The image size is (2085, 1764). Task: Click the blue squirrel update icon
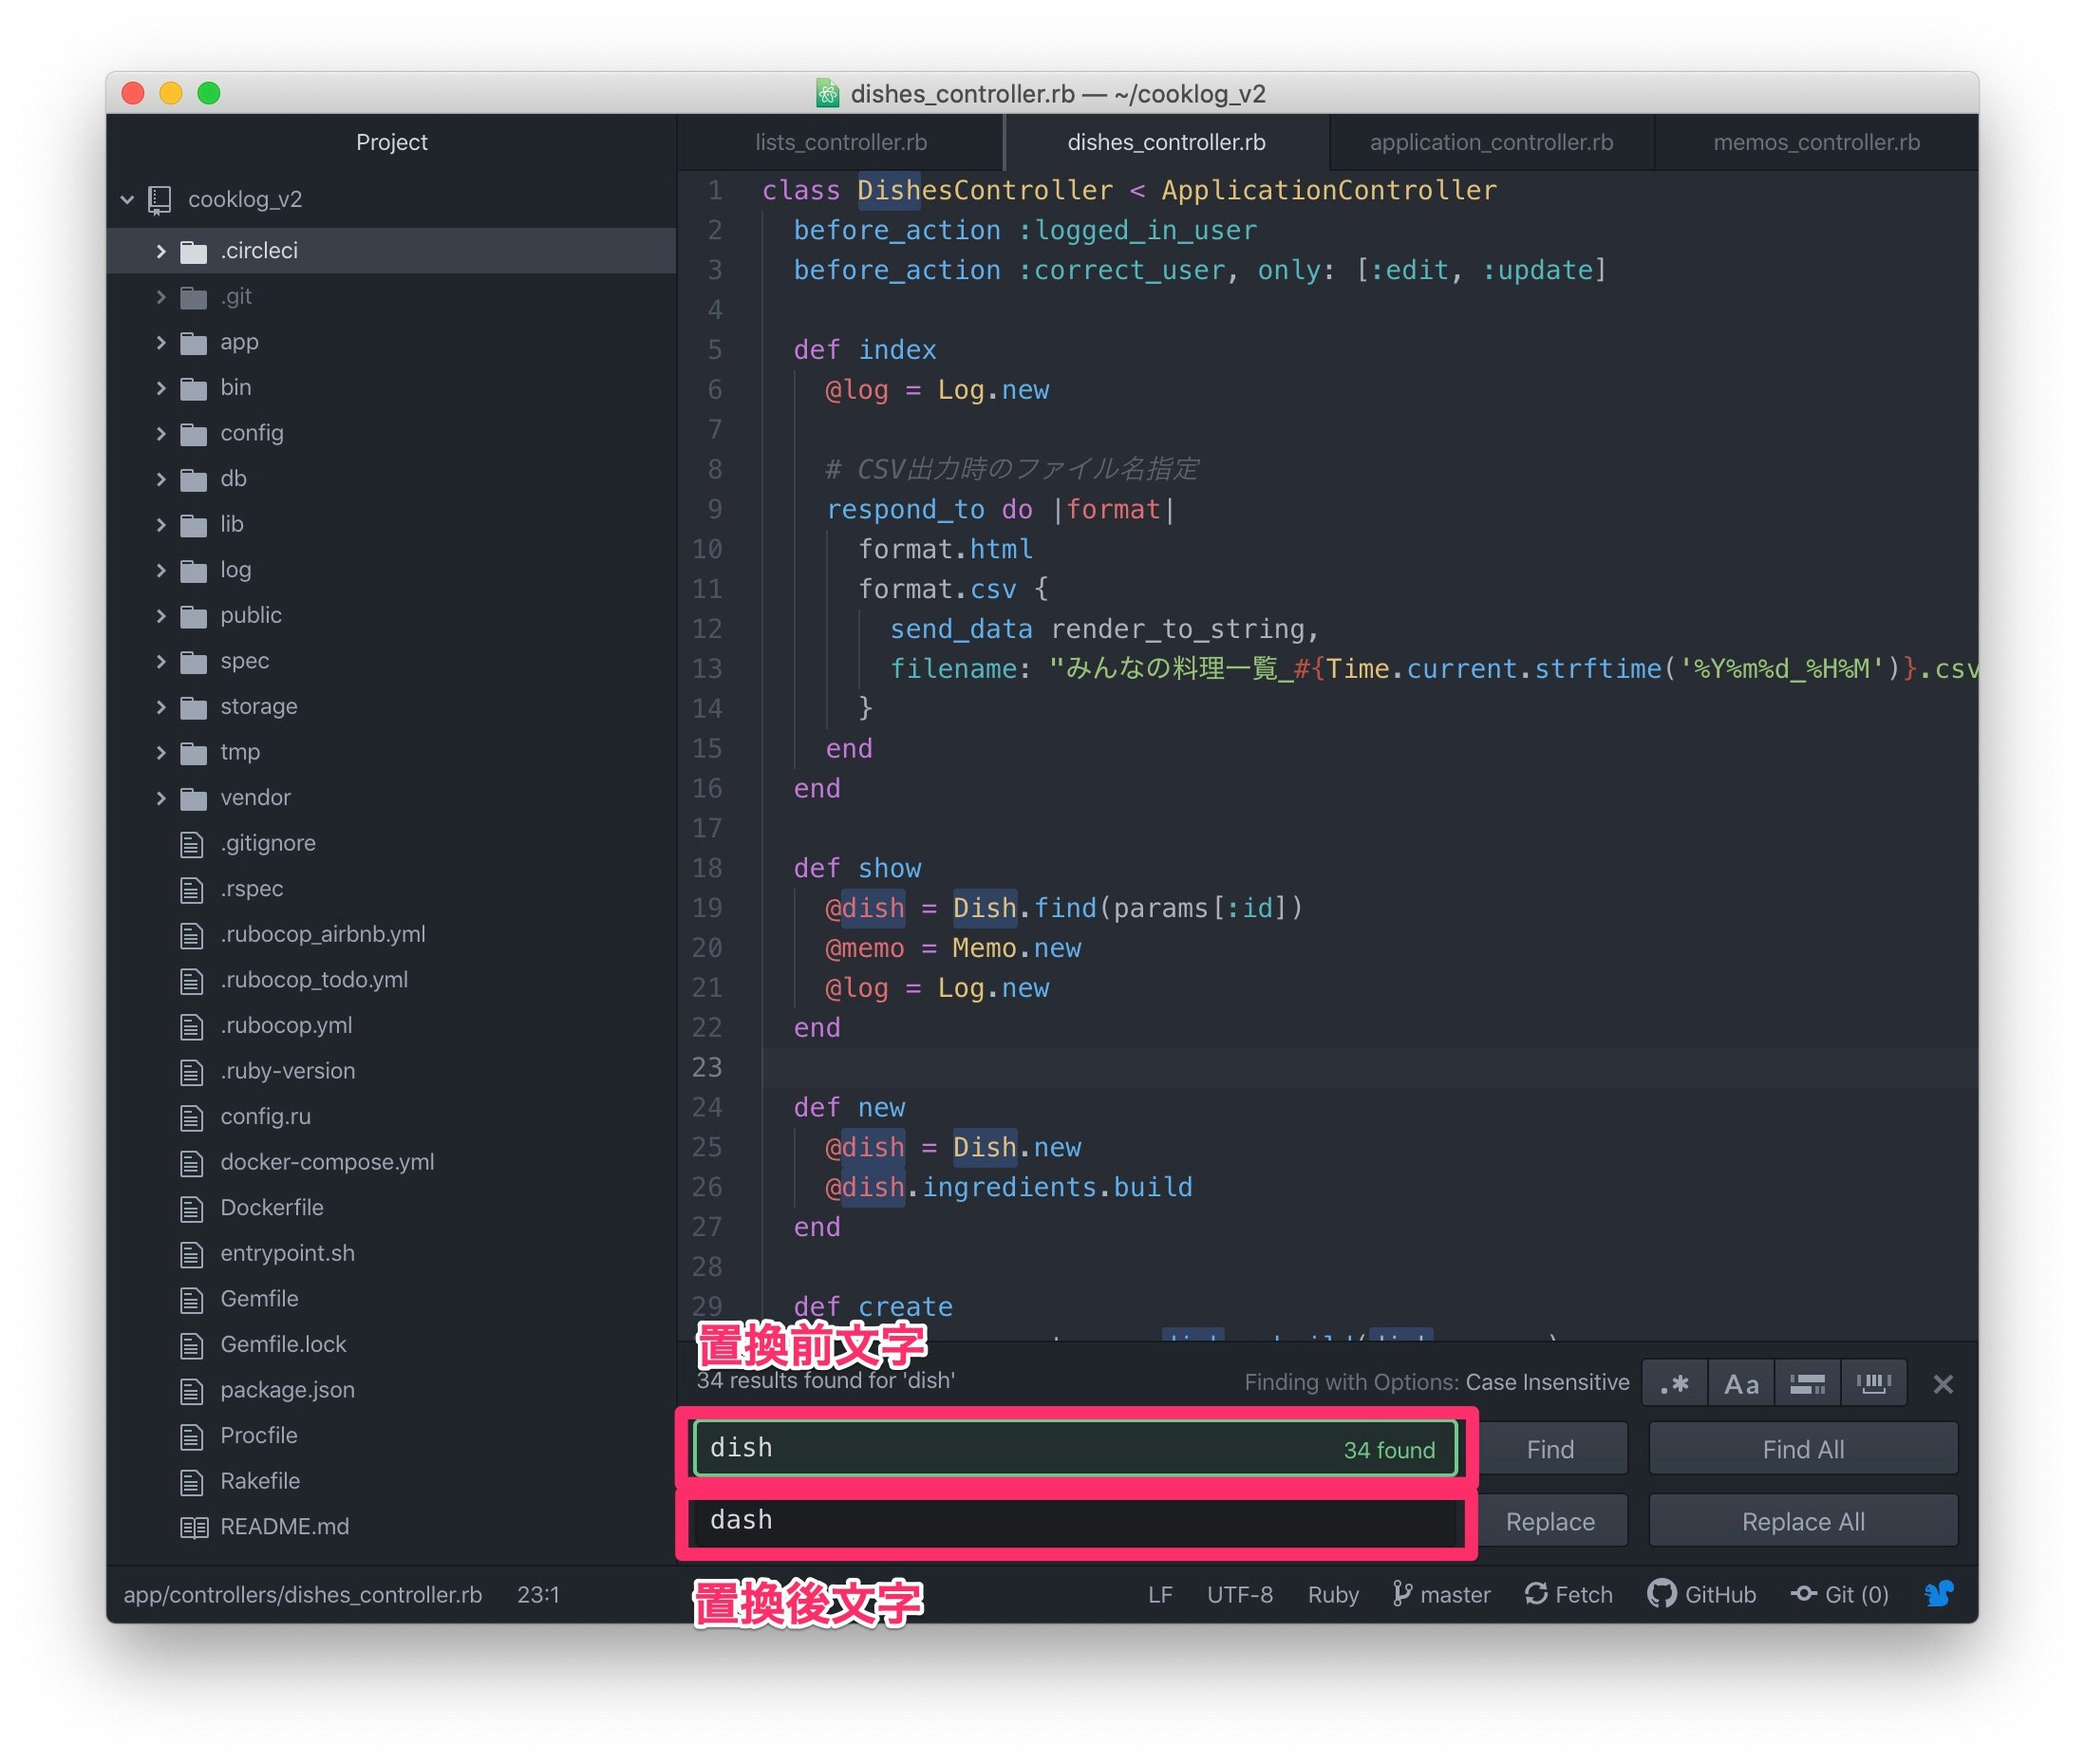(x=1939, y=1593)
